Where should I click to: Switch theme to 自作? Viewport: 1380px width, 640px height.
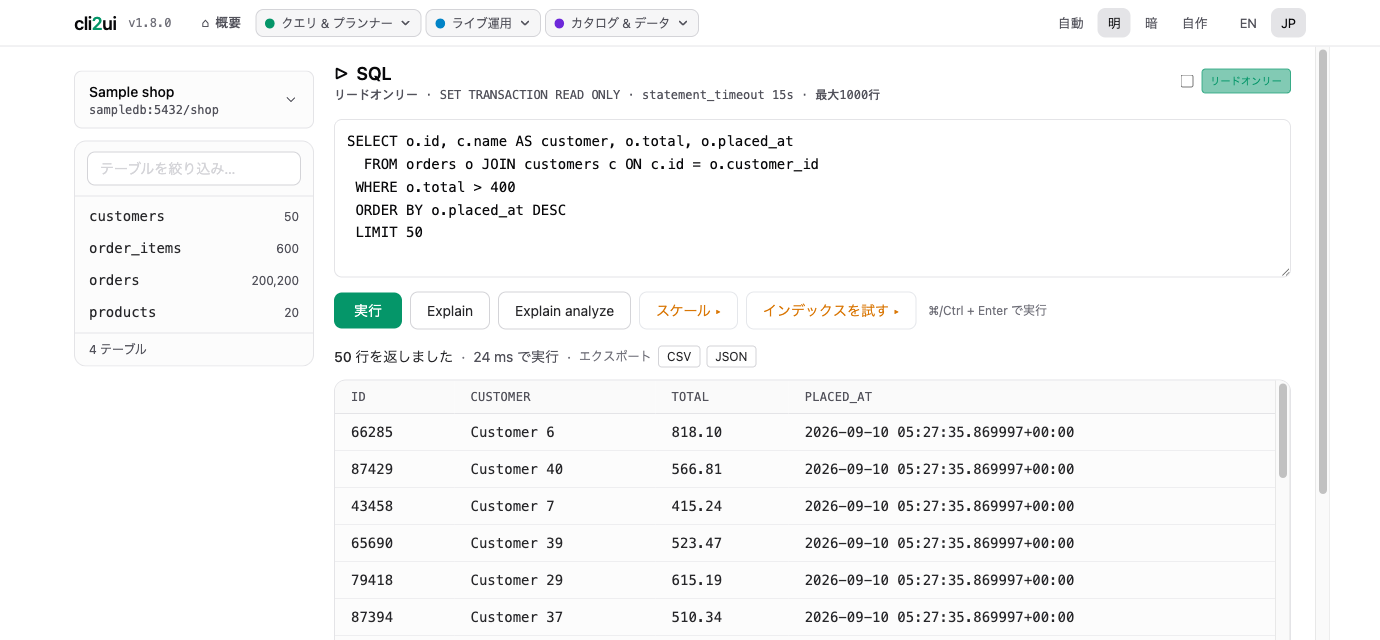coord(1195,23)
